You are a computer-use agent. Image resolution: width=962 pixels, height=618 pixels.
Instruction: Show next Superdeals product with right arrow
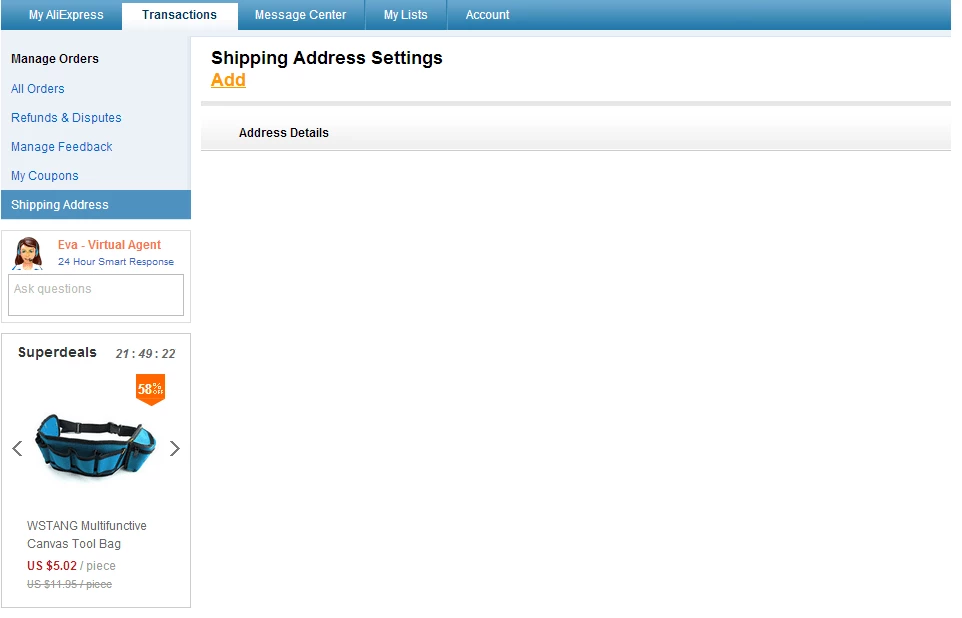[x=175, y=448]
